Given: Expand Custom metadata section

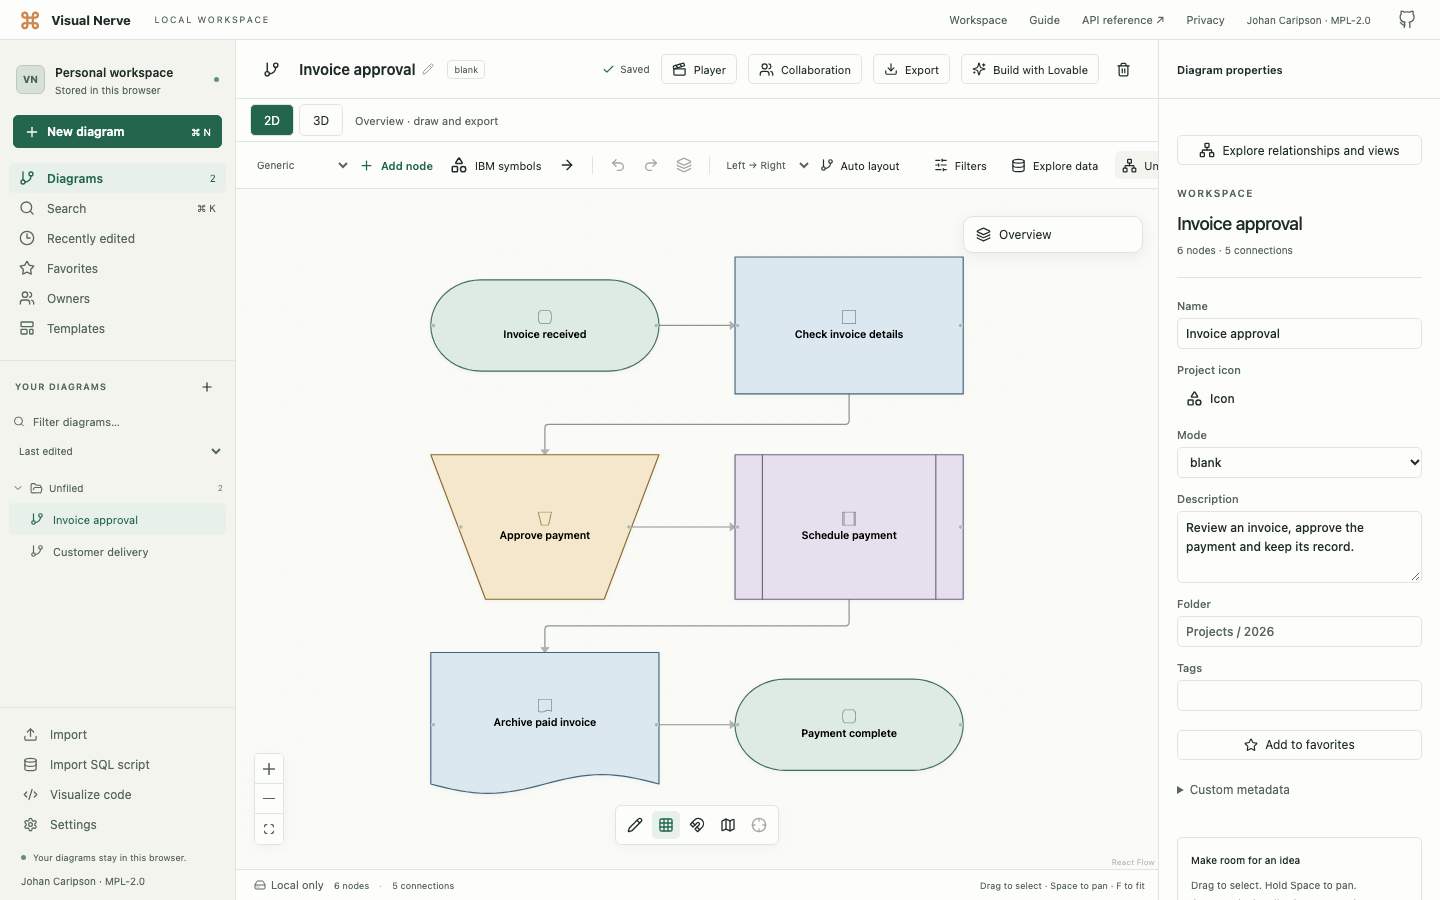Looking at the screenshot, I should point(1234,790).
